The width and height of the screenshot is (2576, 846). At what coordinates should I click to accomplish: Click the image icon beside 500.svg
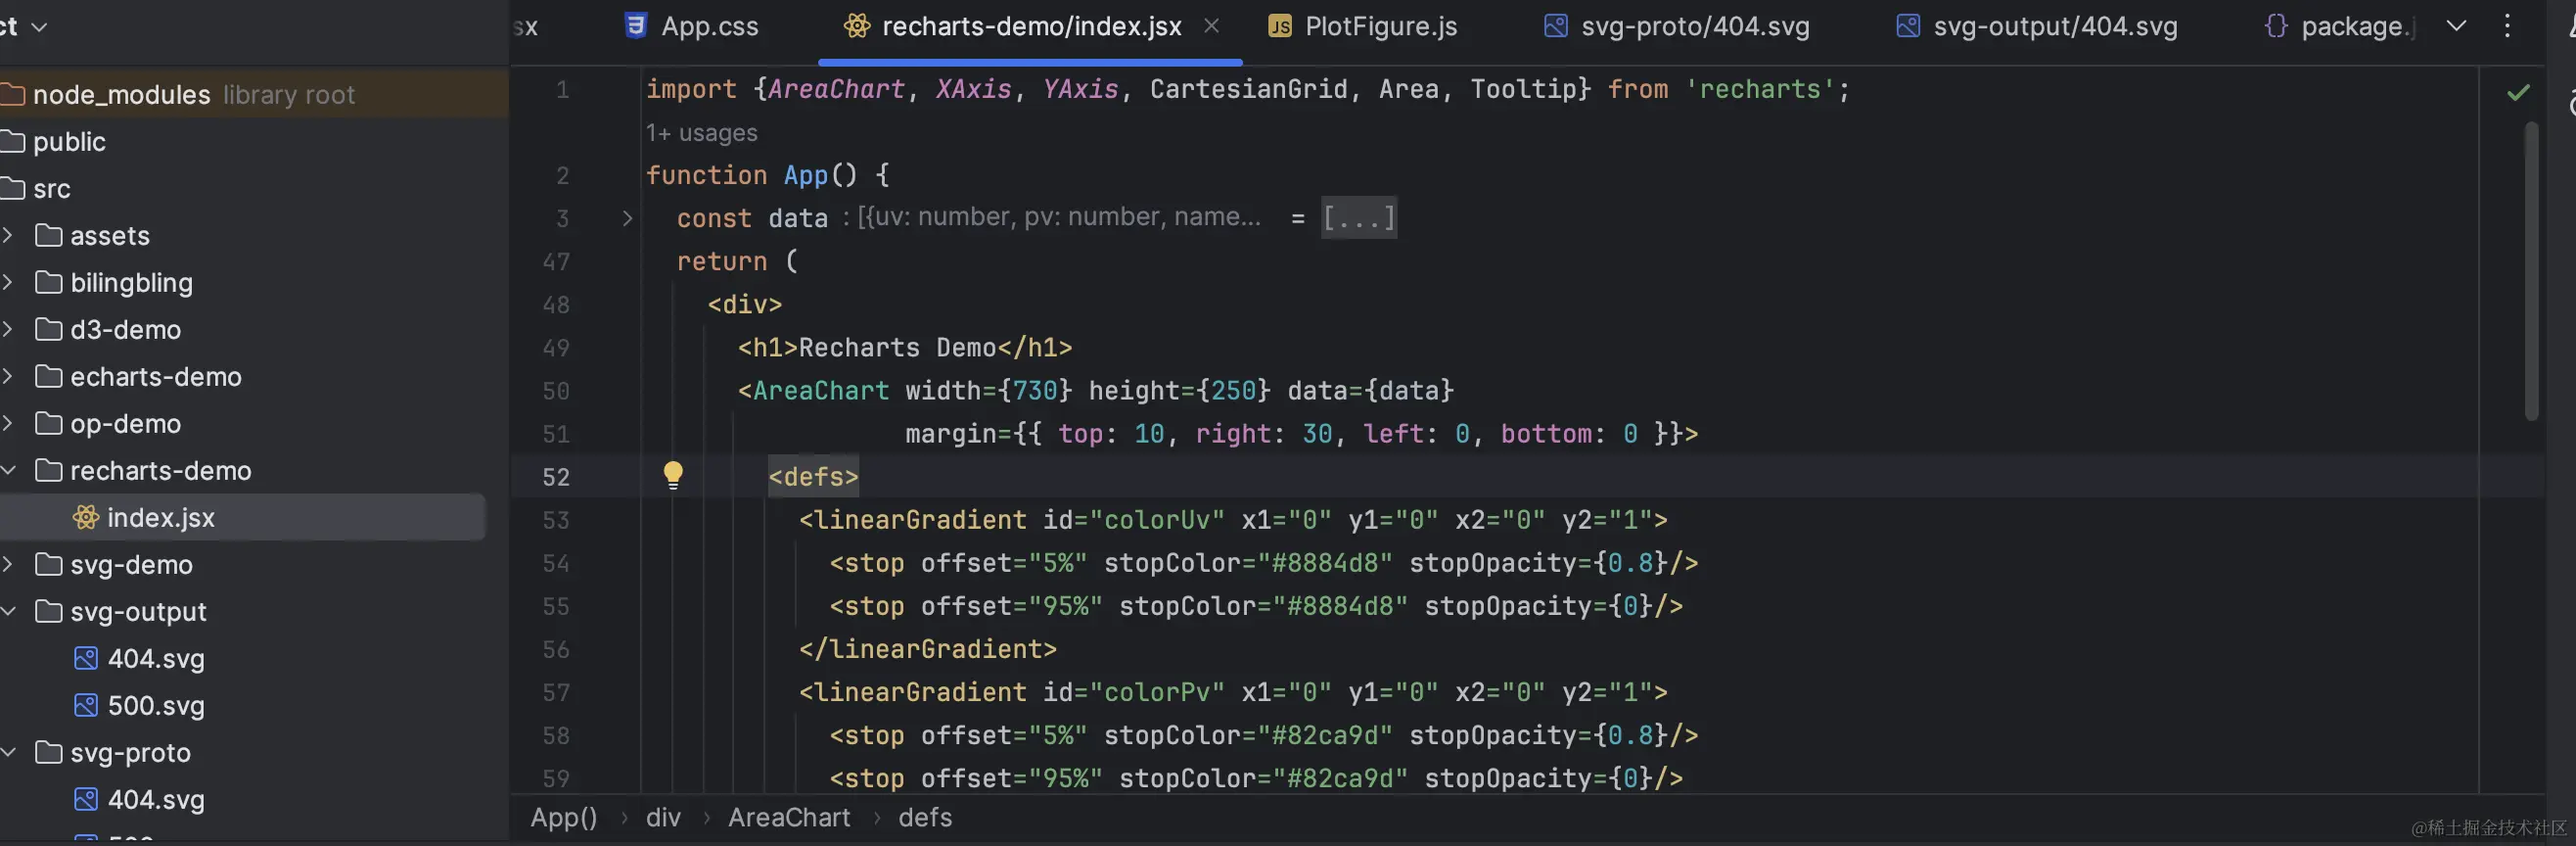coord(86,706)
